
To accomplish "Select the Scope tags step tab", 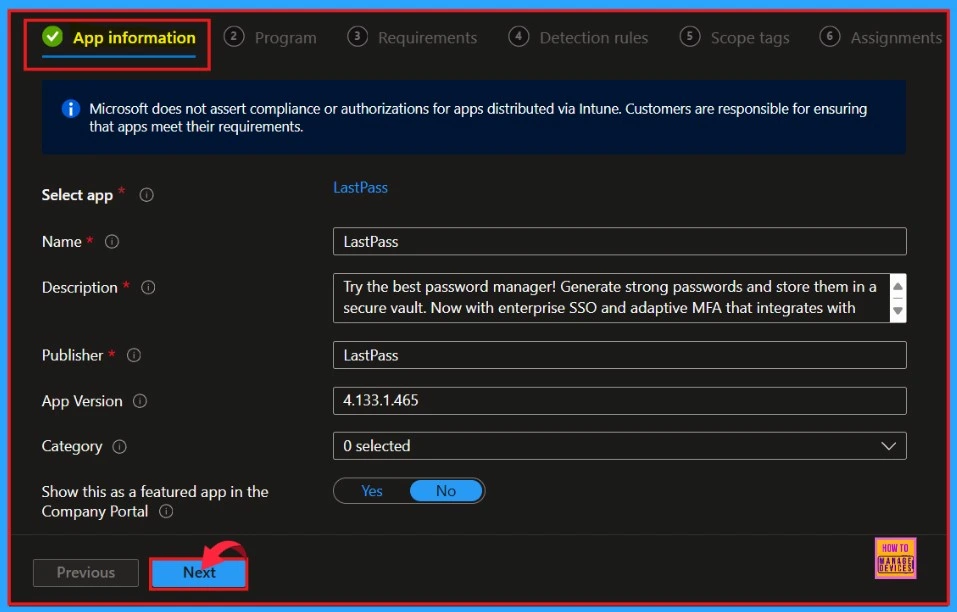I will (x=734, y=38).
